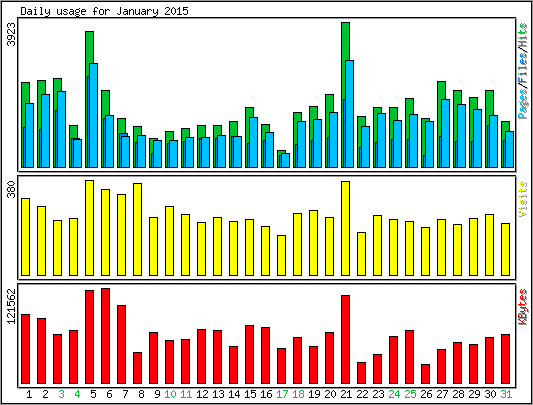The width and height of the screenshot is (533, 405).
Task: Click the green day 4 axis label
Action: 77,394
